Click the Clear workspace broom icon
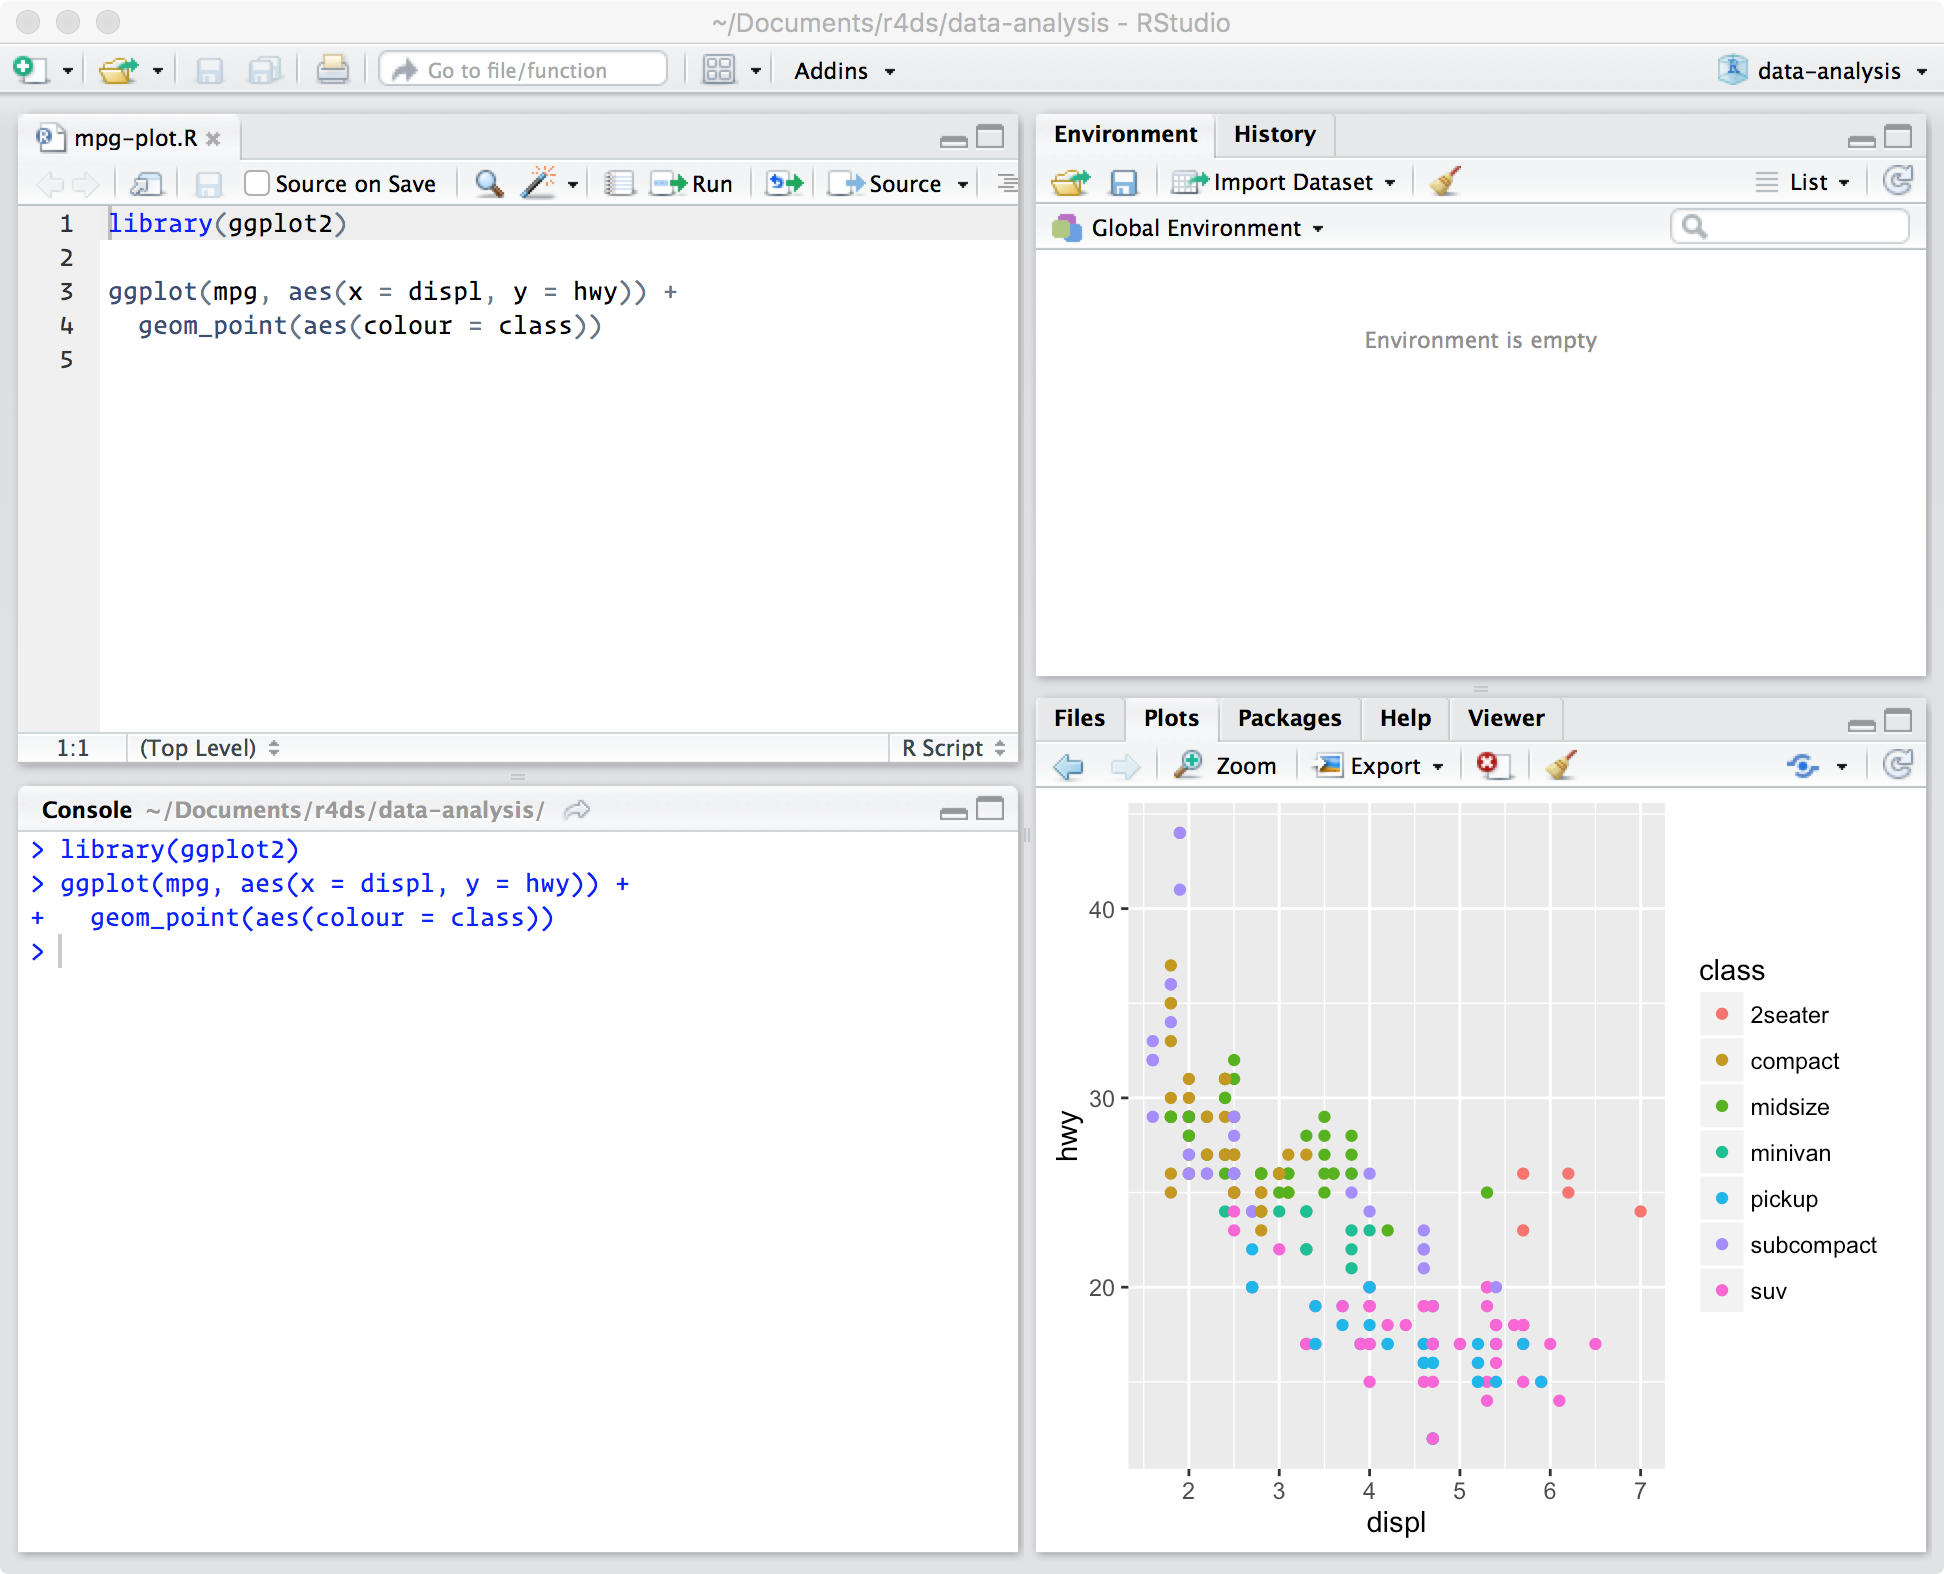 (1445, 181)
